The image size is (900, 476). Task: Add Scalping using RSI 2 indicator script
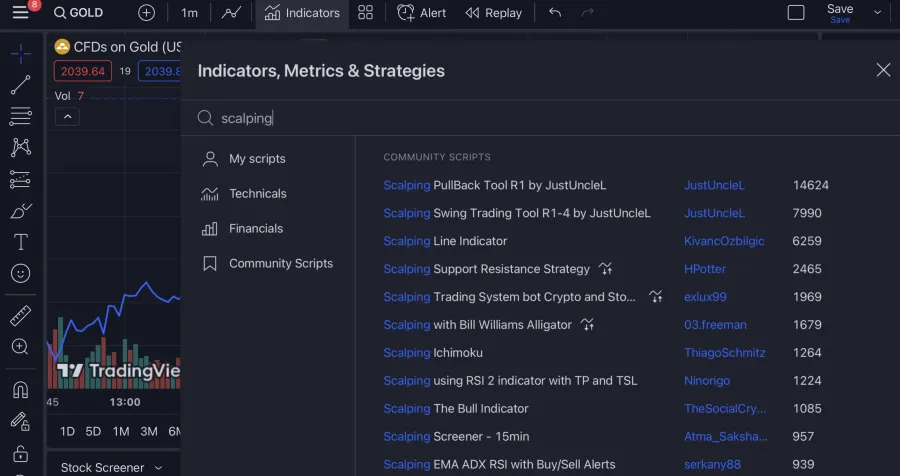[510, 381]
